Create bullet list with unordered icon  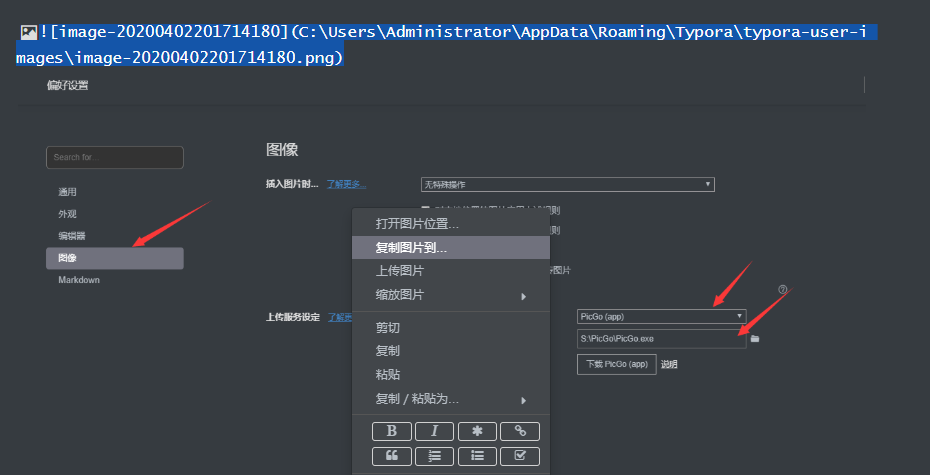point(477,456)
